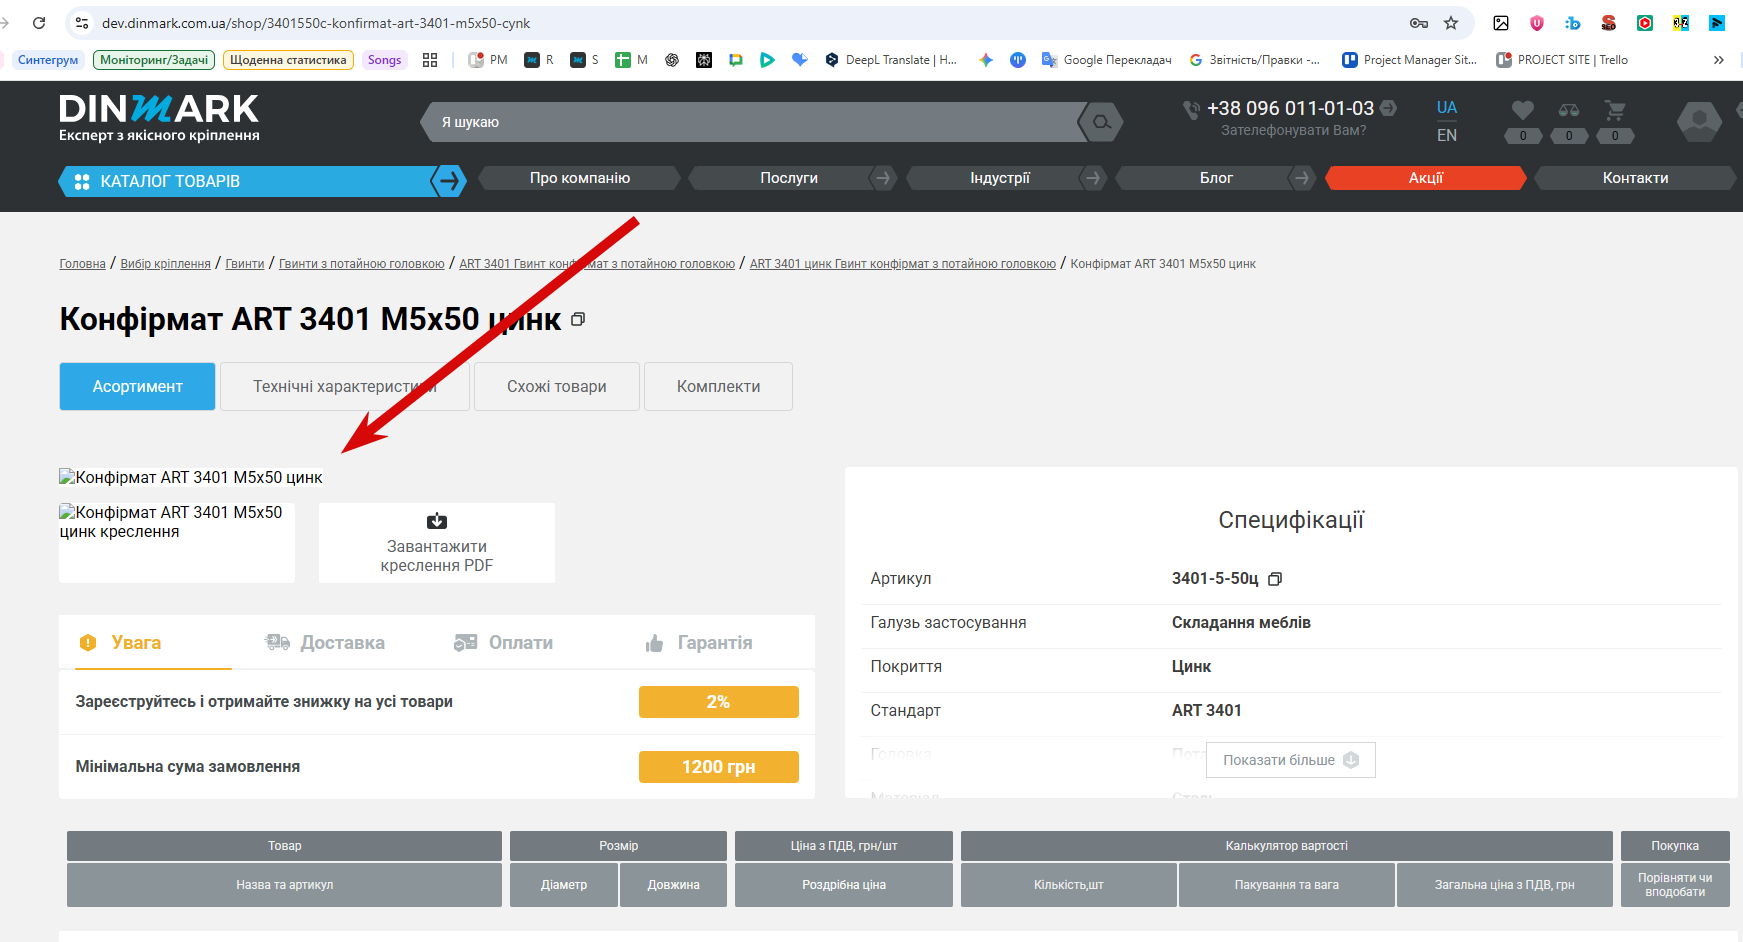Click the 2% discount badge

tap(719, 702)
